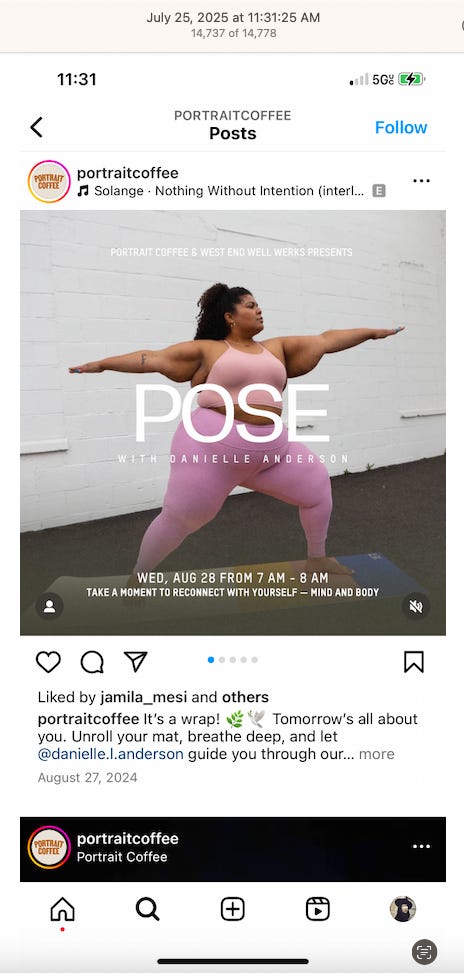Open @danielle.l.anderson profile link
The width and height of the screenshot is (464, 973).
pos(110,754)
